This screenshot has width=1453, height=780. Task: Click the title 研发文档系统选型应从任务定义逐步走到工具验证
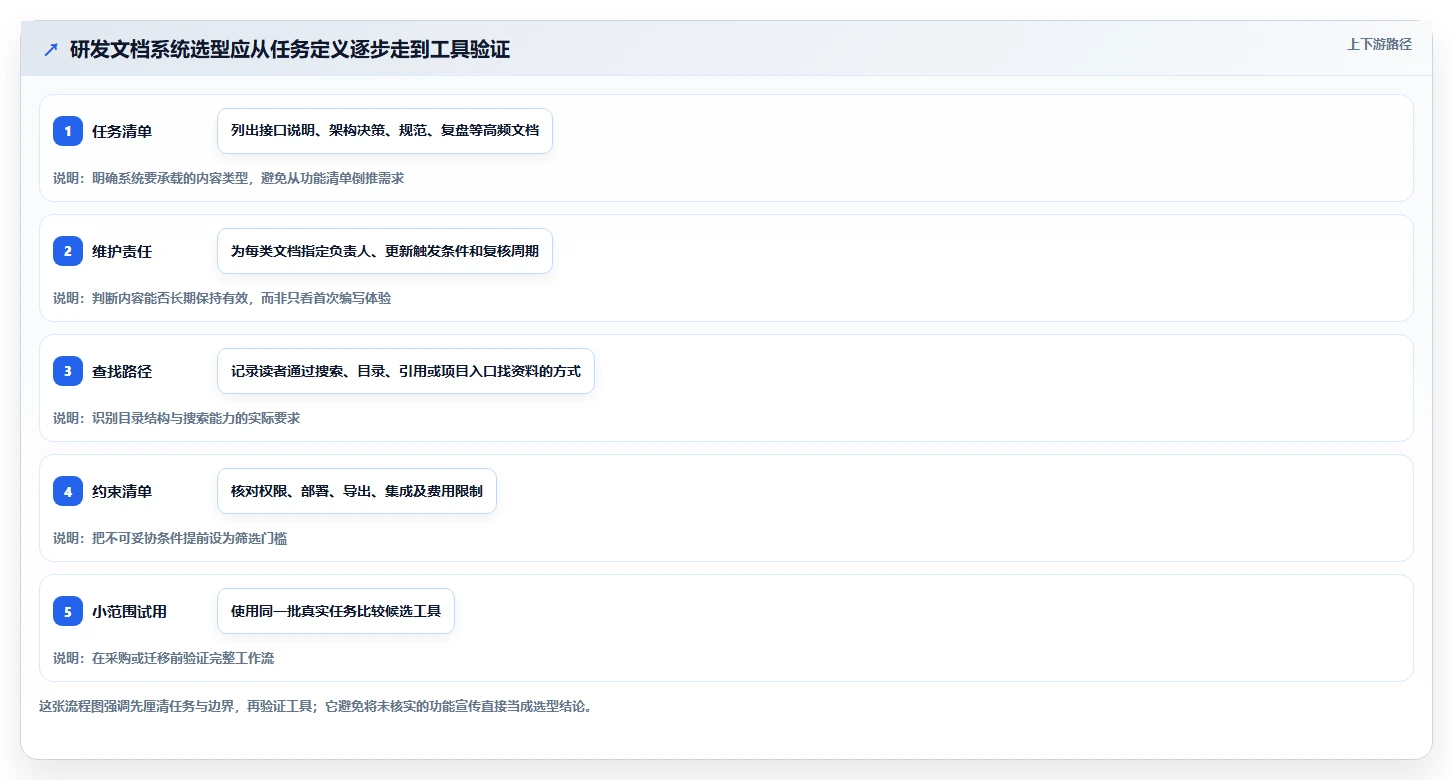(290, 50)
